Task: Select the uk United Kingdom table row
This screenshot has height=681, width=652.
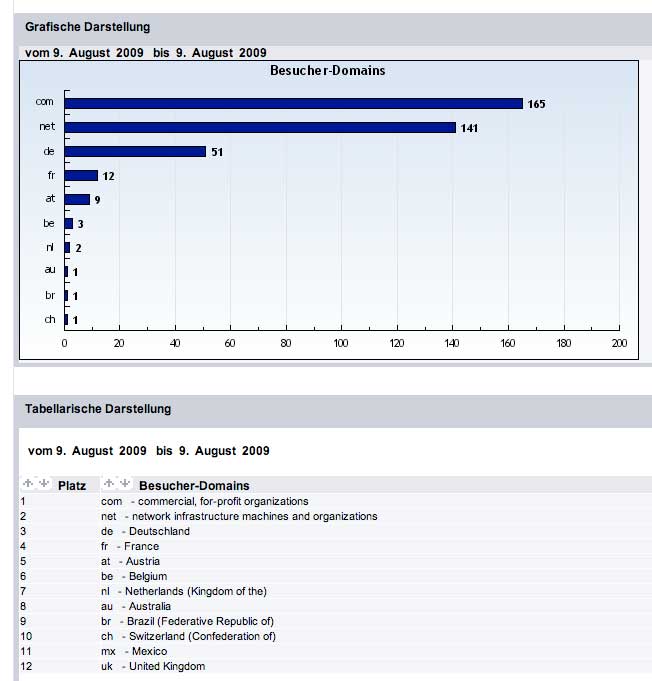Action: pyautogui.click(x=153, y=666)
